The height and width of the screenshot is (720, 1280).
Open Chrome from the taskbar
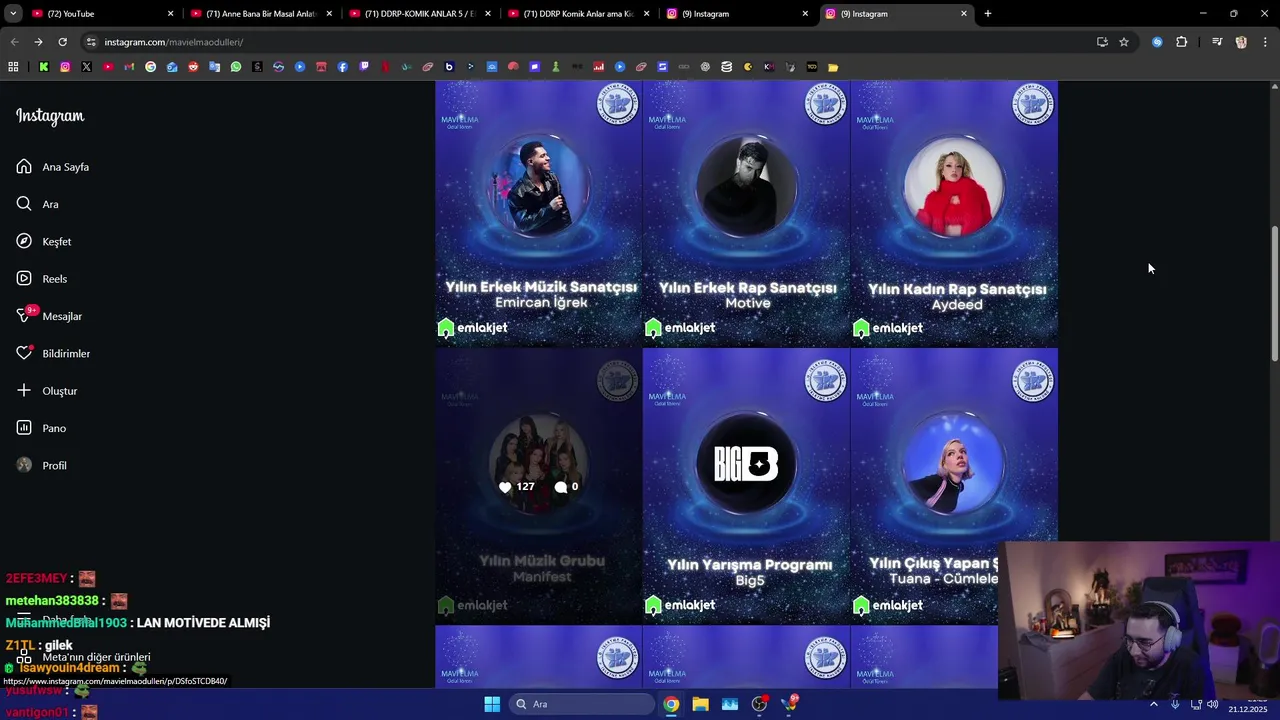click(x=671, y=704)
